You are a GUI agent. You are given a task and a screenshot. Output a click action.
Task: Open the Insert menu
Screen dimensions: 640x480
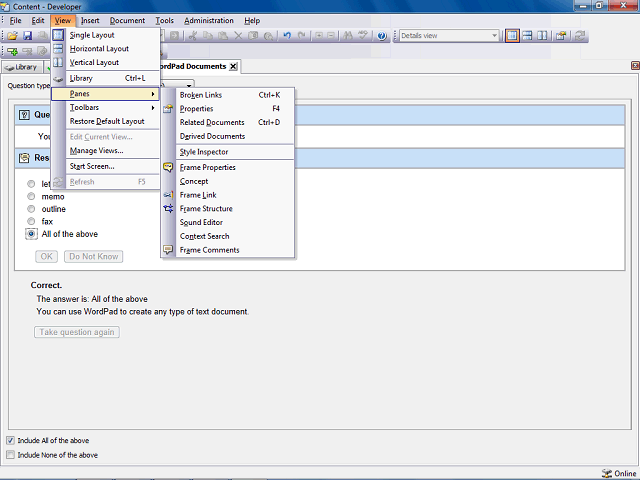[90, 20]
